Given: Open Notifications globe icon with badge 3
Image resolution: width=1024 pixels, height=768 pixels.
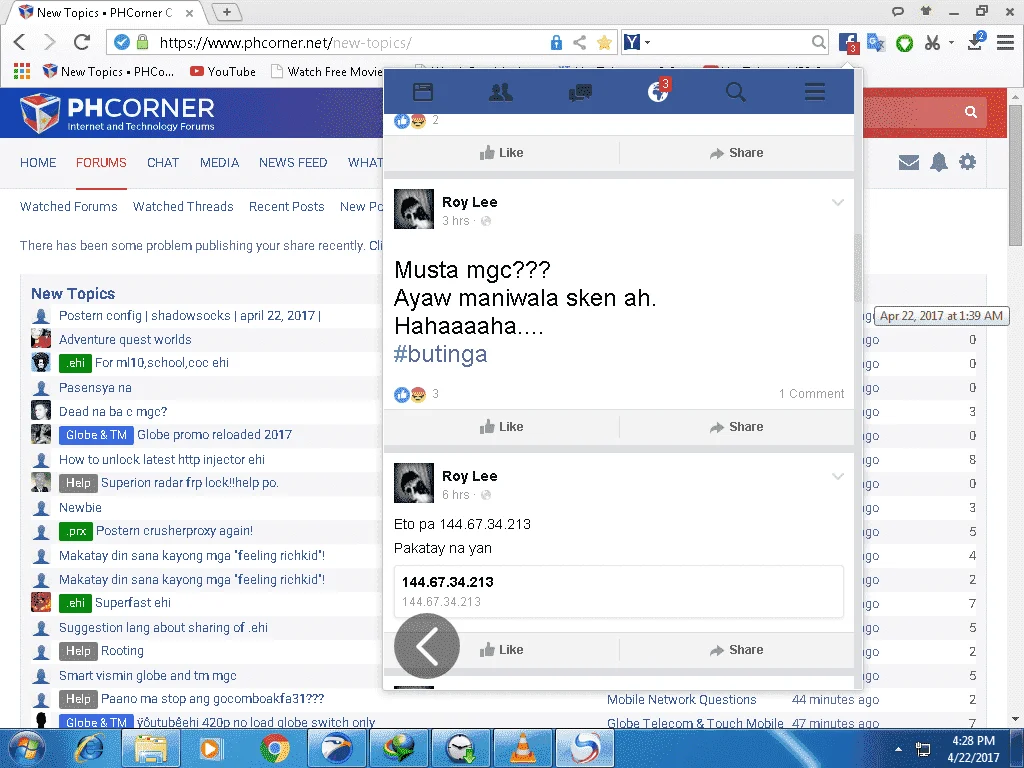Looking at the screenshot, I should 658,91.
